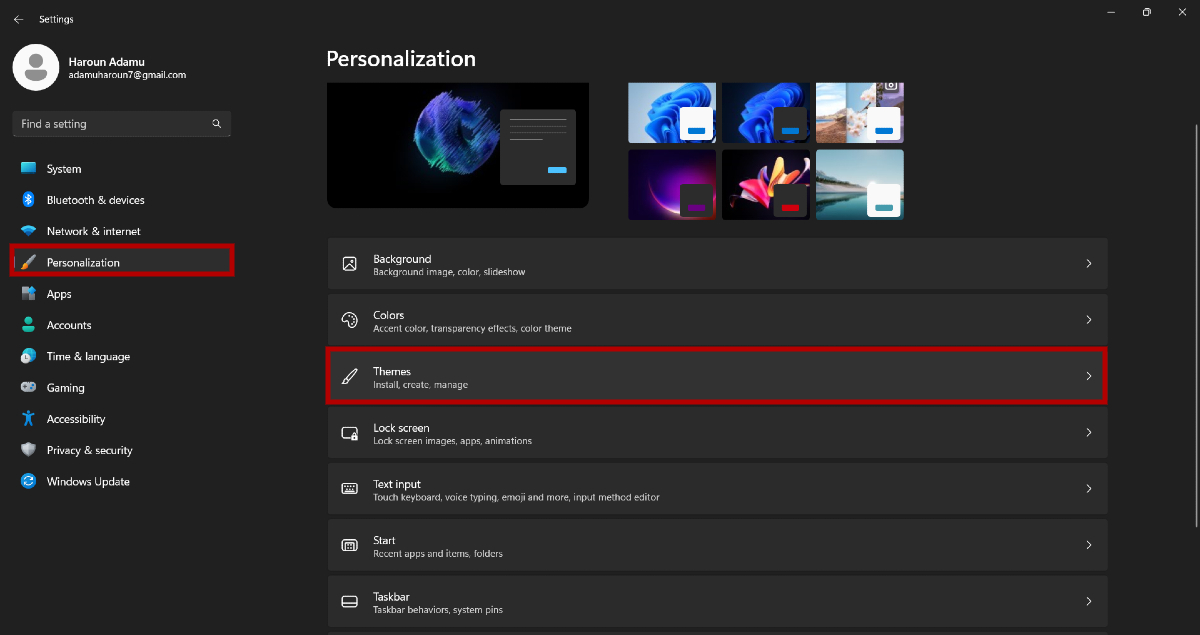Click the Lock screen icon
The height and width of the screenshot is (635, 1200).
pos(350,433)
